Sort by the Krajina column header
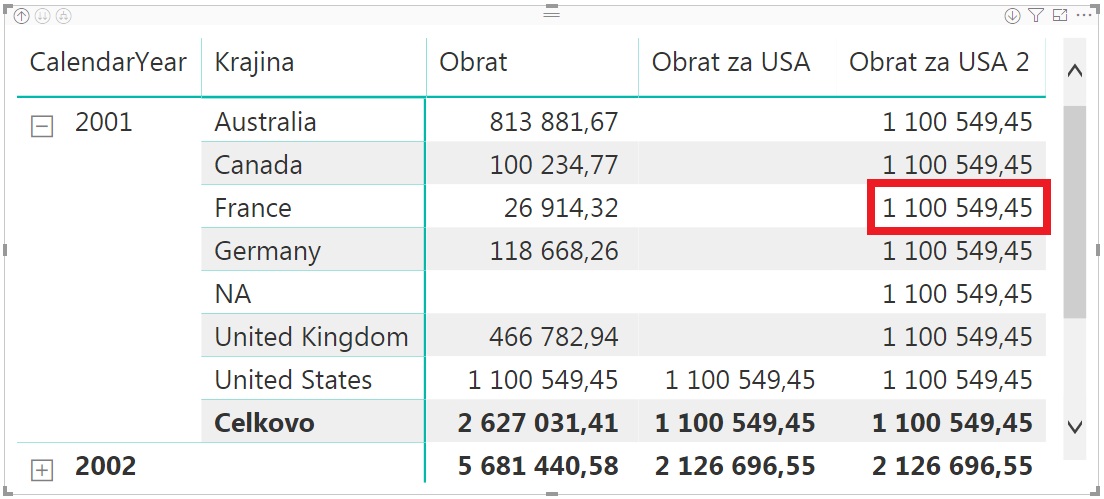The width and height of the screenshot is (1104, 499). point(254,62)
